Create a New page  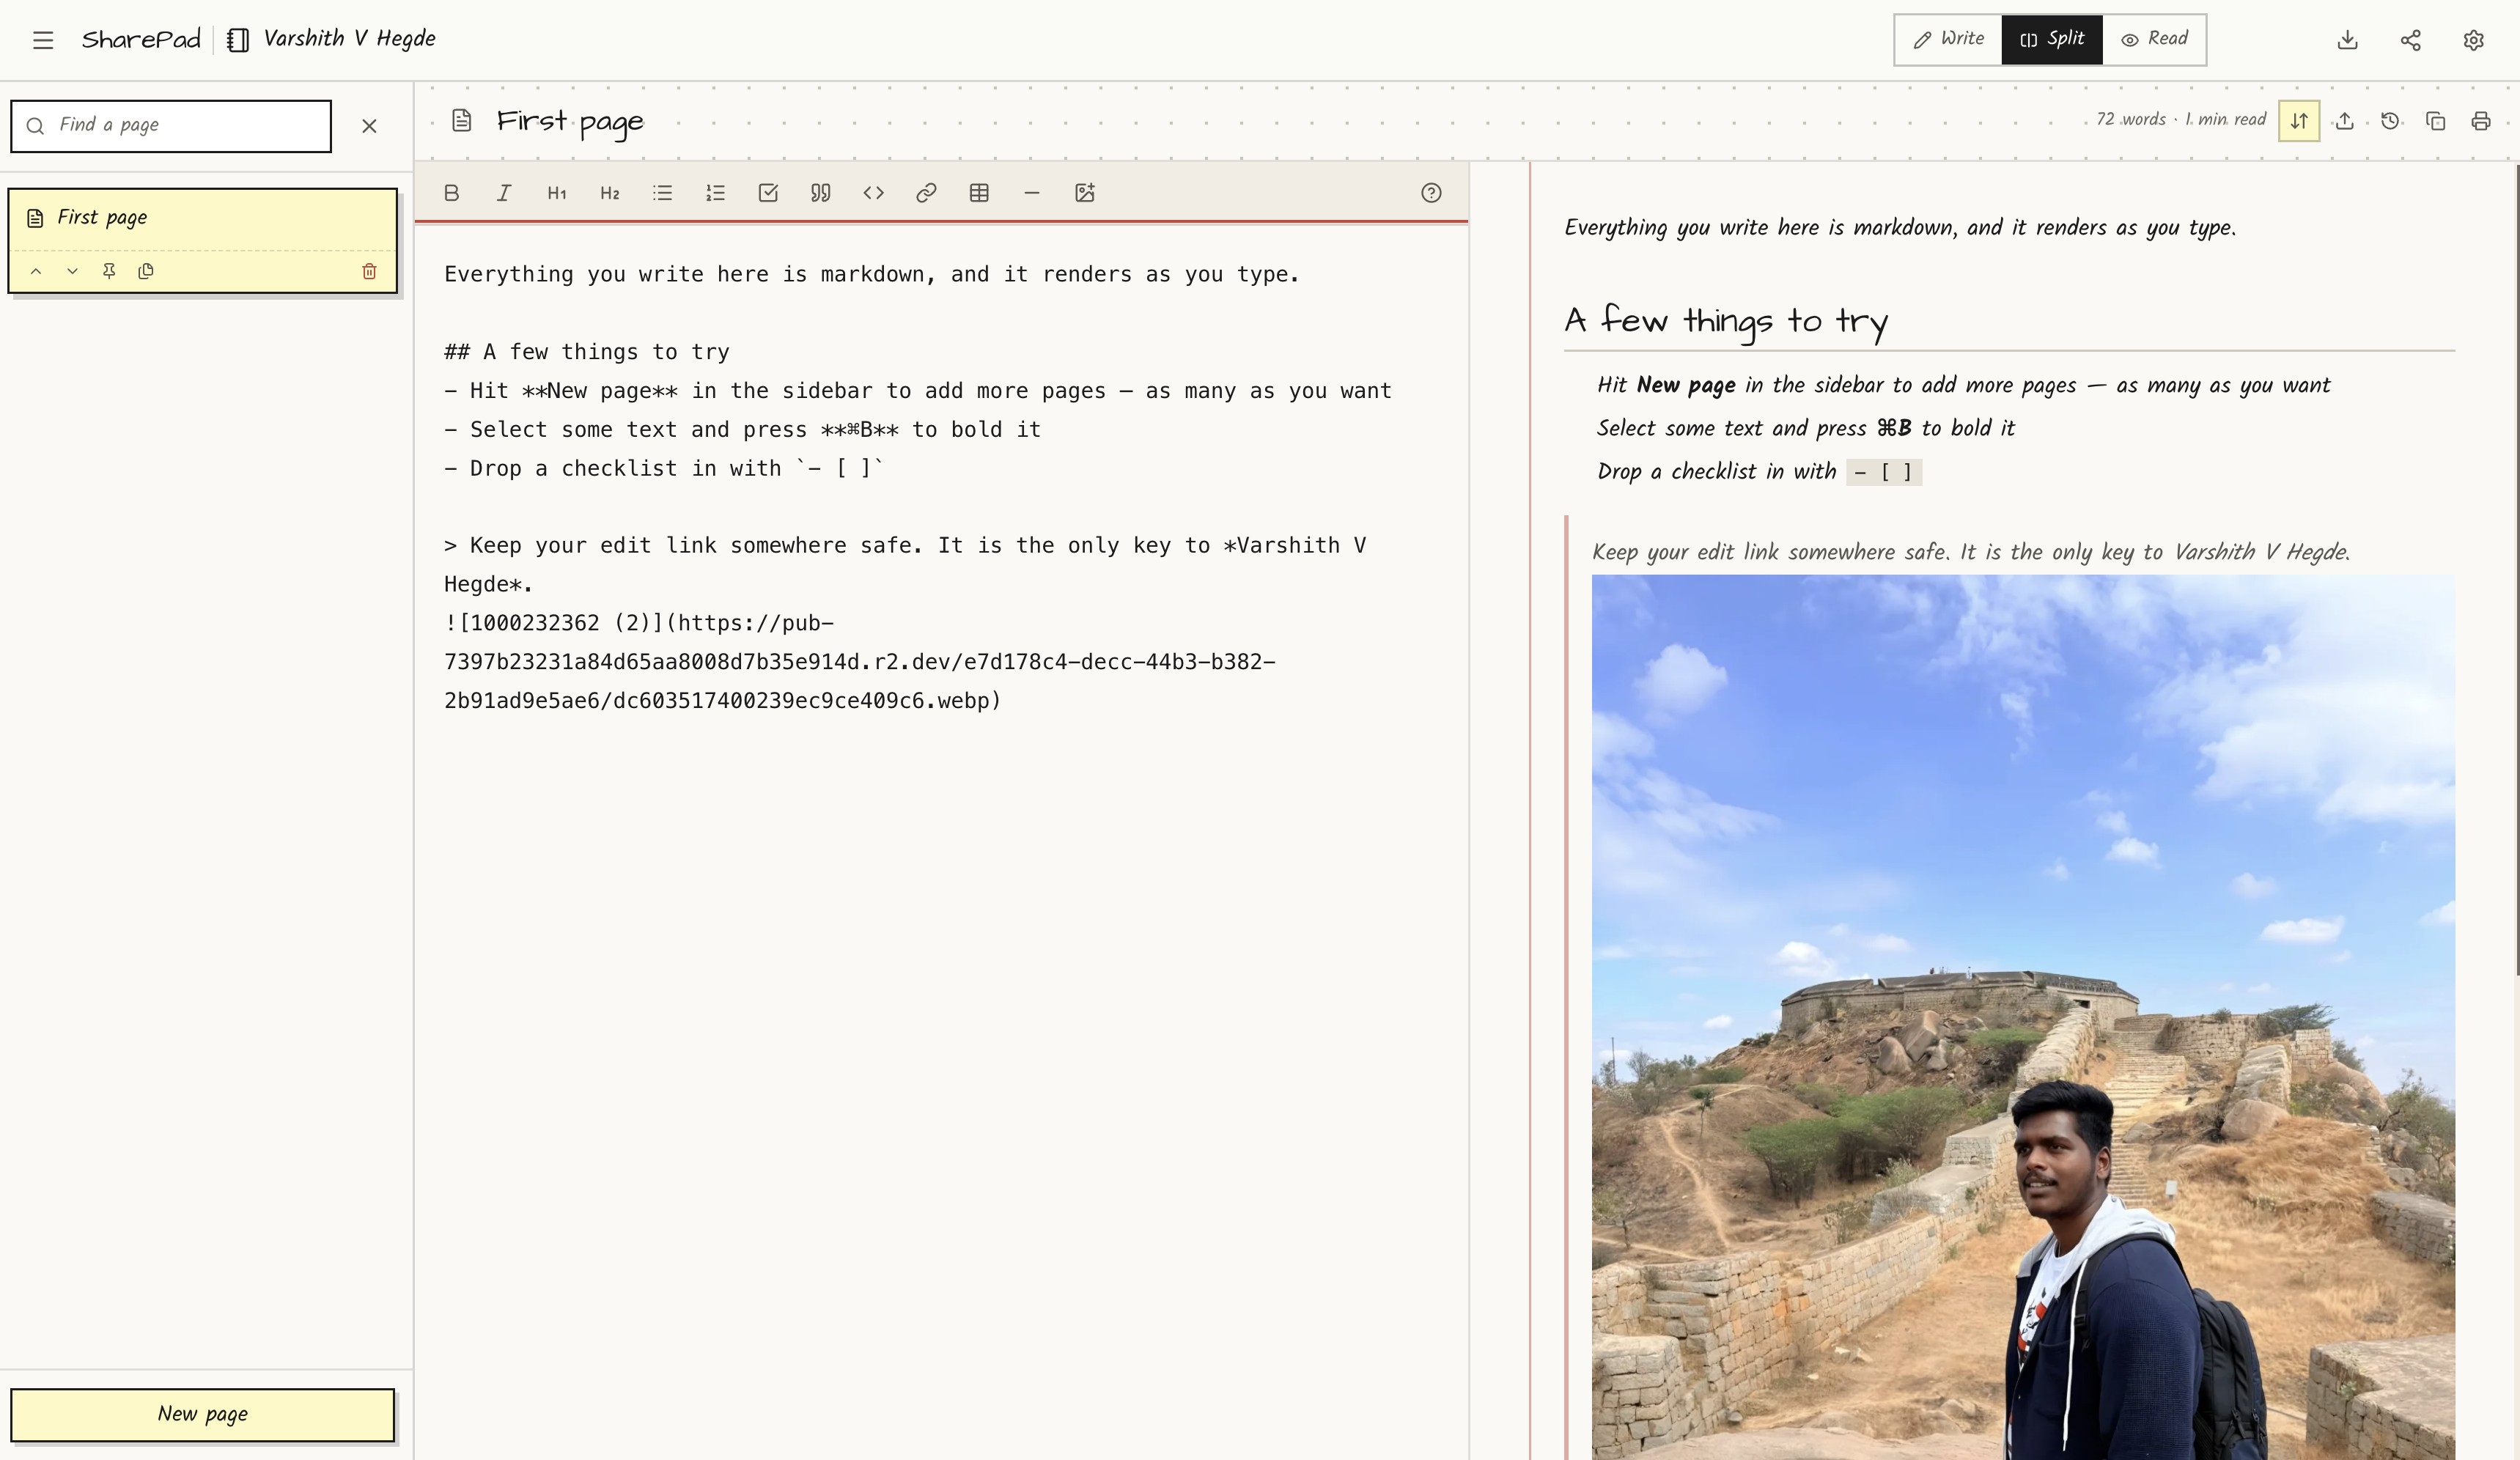pos(203,1414)
